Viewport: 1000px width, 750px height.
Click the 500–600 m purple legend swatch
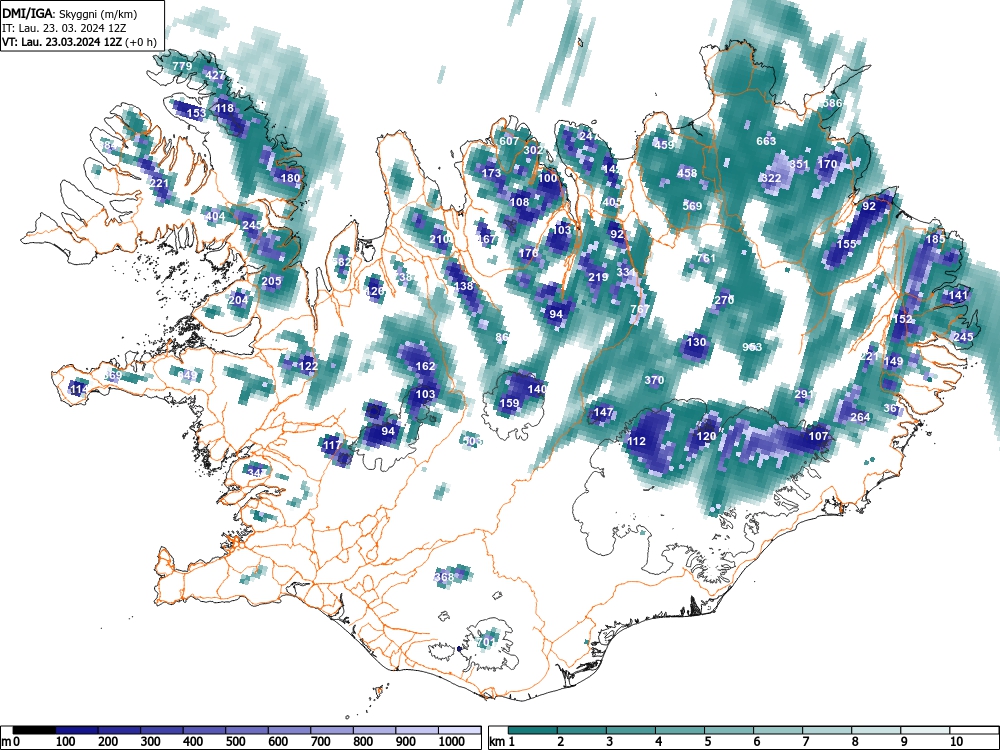click(x=247, y=730)
